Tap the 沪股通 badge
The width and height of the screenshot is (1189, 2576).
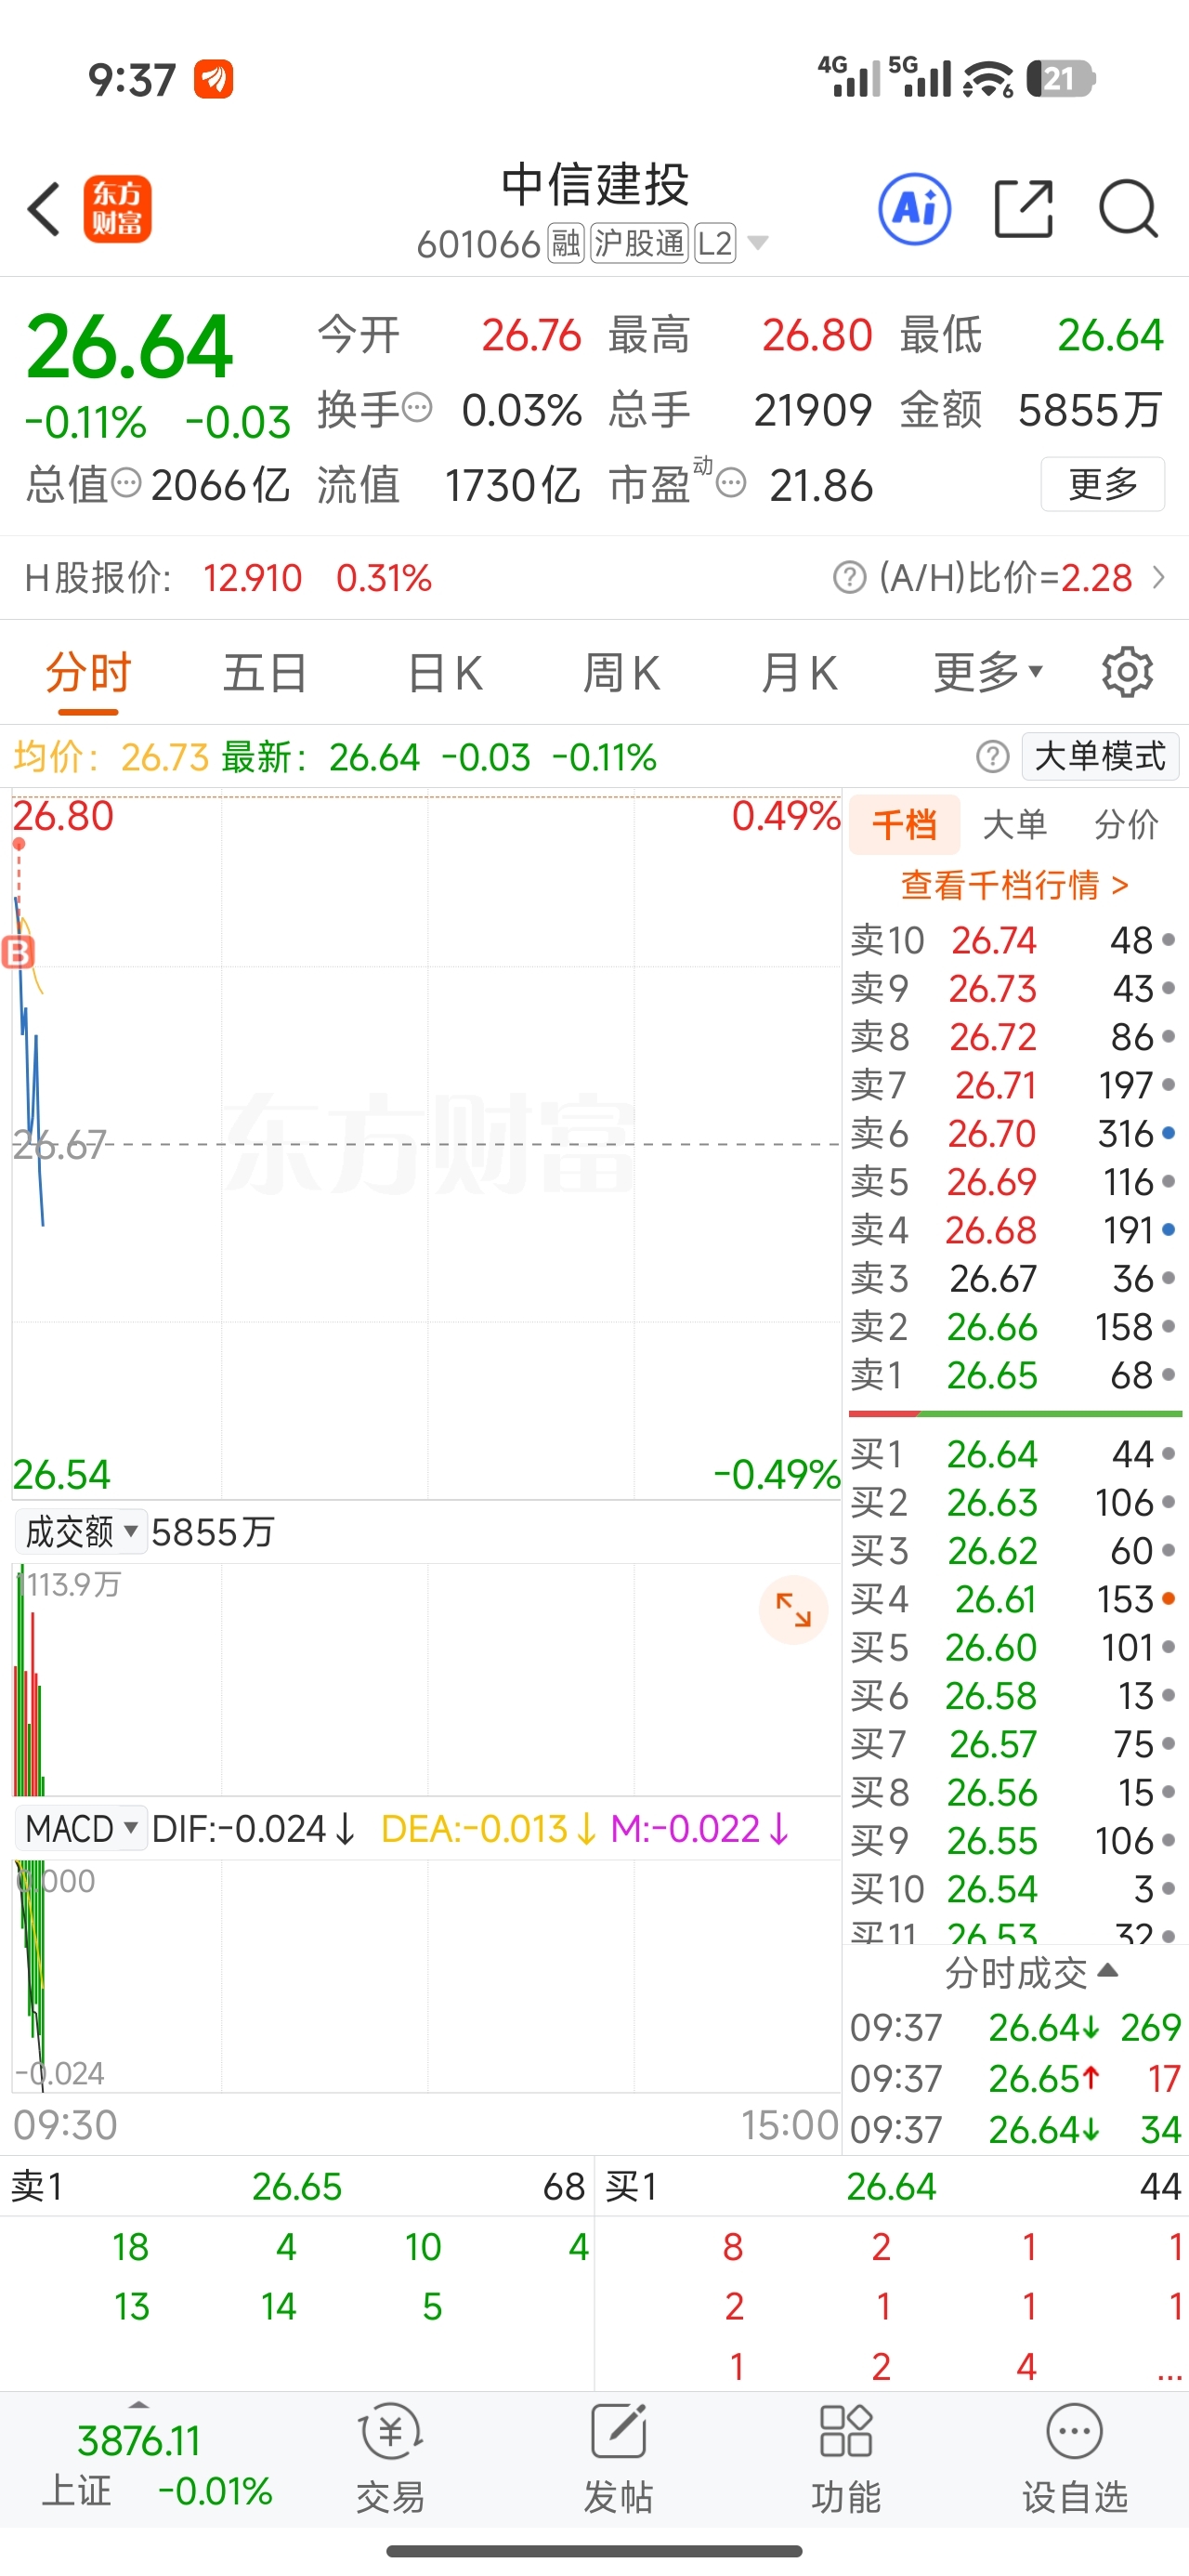tap(639, 243)
